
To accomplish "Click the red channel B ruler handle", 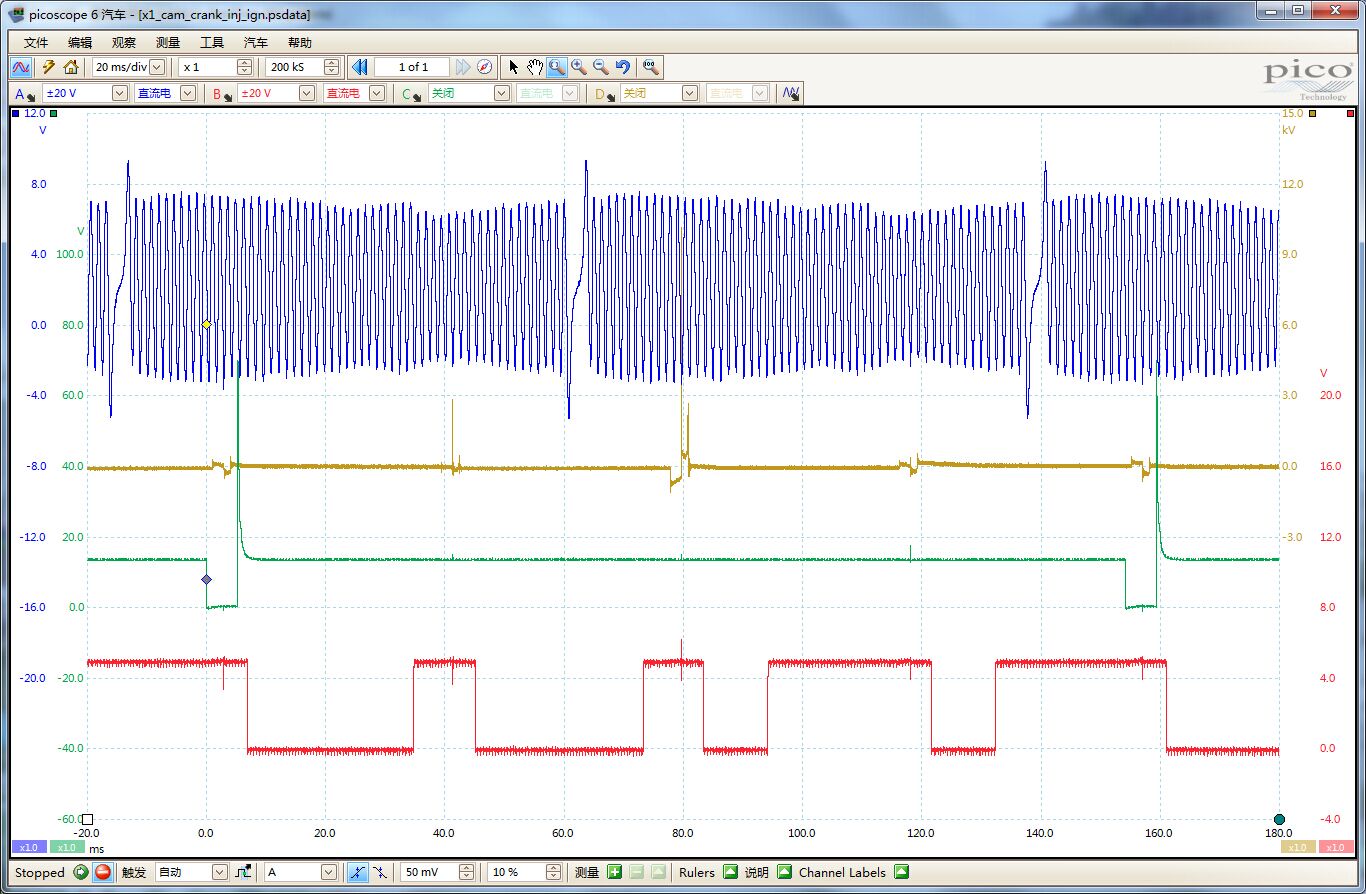I will (1351, 114).
